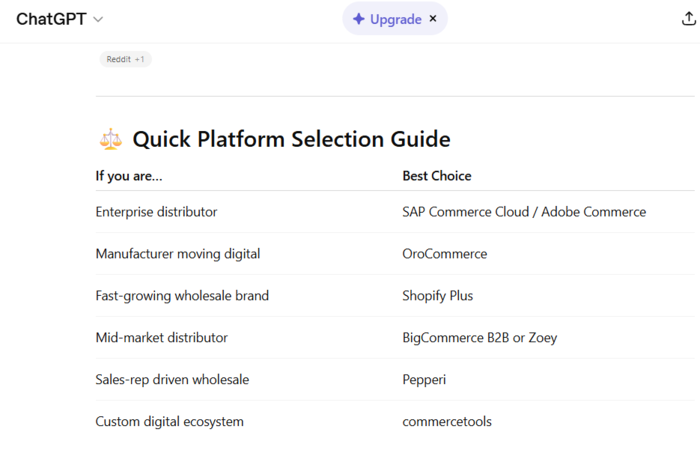Click the sparkle icon on the Upgrade button
The width and height of the screenshot is (700, 474).
[358, 19]
